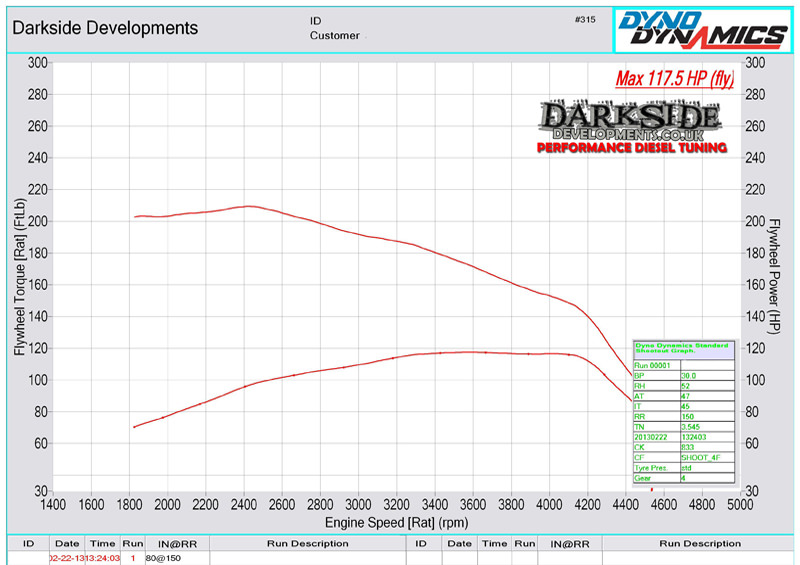Click 260 on the Flywheel Torque axis
Image resolution: width=800 pixels, height=565 pixels.
coord(38,126)
